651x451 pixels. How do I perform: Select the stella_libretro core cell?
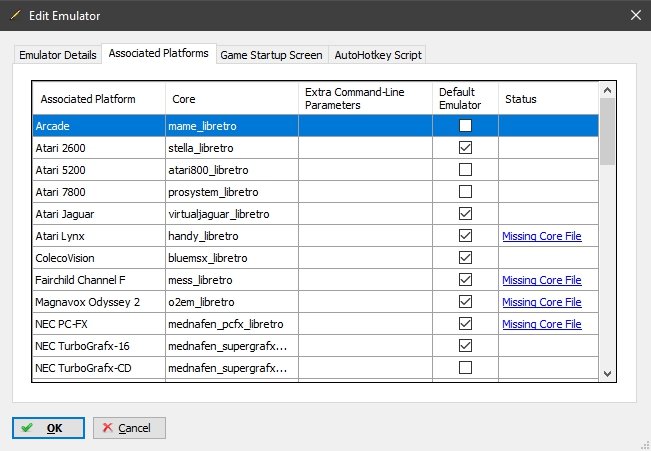[x=232, y=148]
